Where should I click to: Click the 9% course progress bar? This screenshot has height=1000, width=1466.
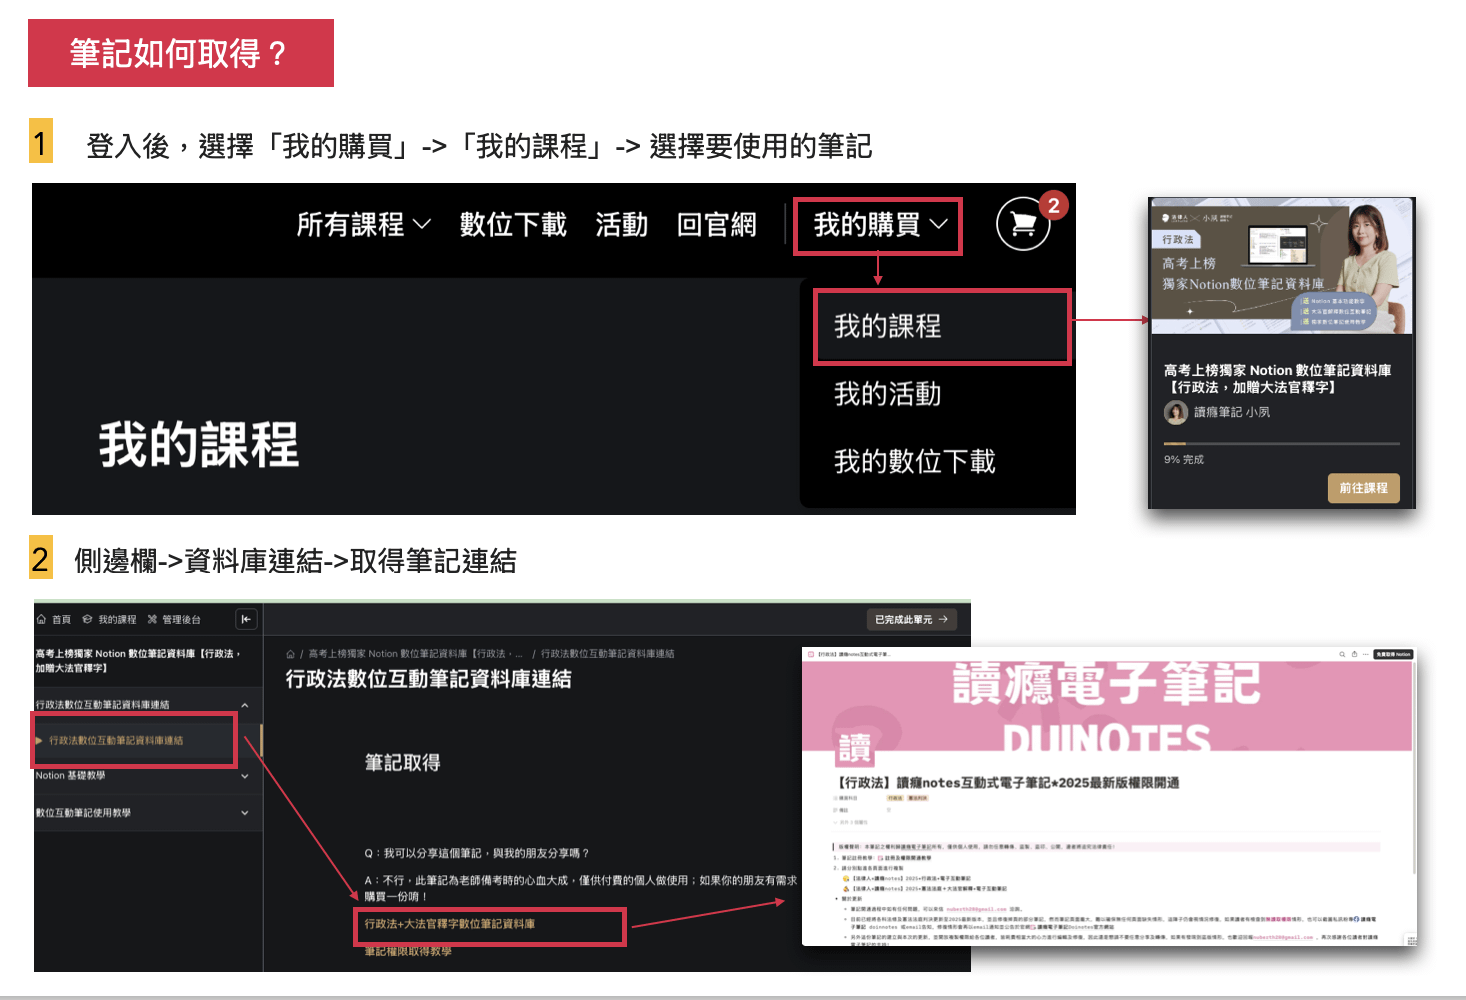tap(1281, 443)
